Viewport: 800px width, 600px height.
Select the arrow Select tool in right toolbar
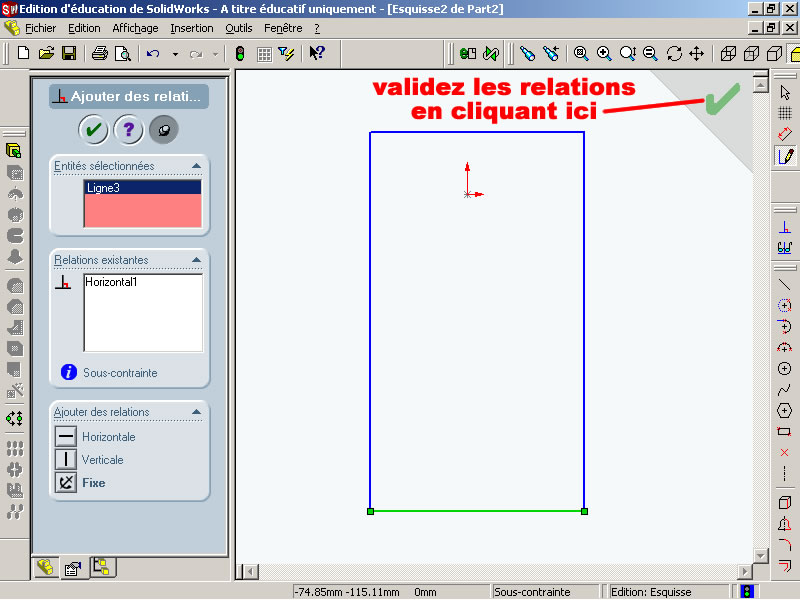point(785,93)
